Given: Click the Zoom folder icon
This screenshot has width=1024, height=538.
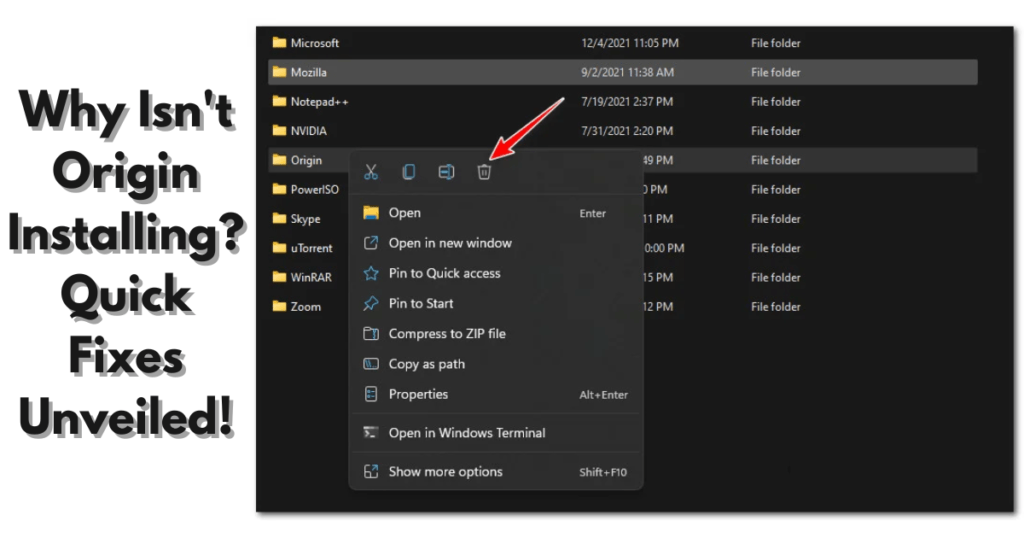Looking at the screenshot, I should pos(280,306).
